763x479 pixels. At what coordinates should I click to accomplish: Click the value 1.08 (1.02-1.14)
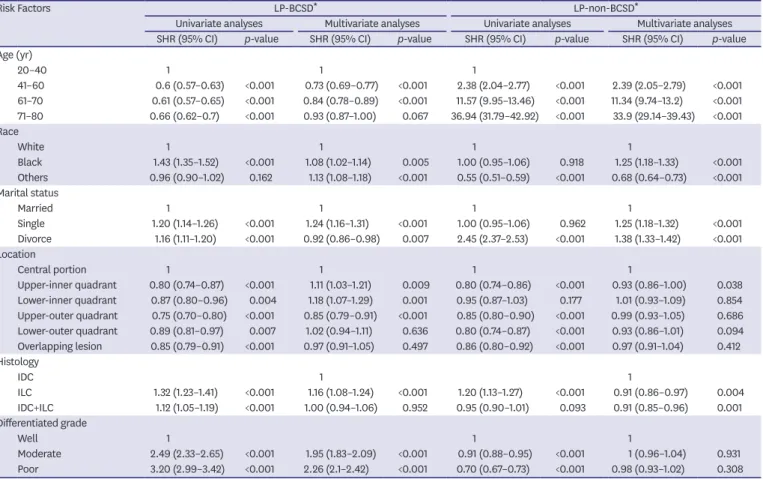coord(338,162)
